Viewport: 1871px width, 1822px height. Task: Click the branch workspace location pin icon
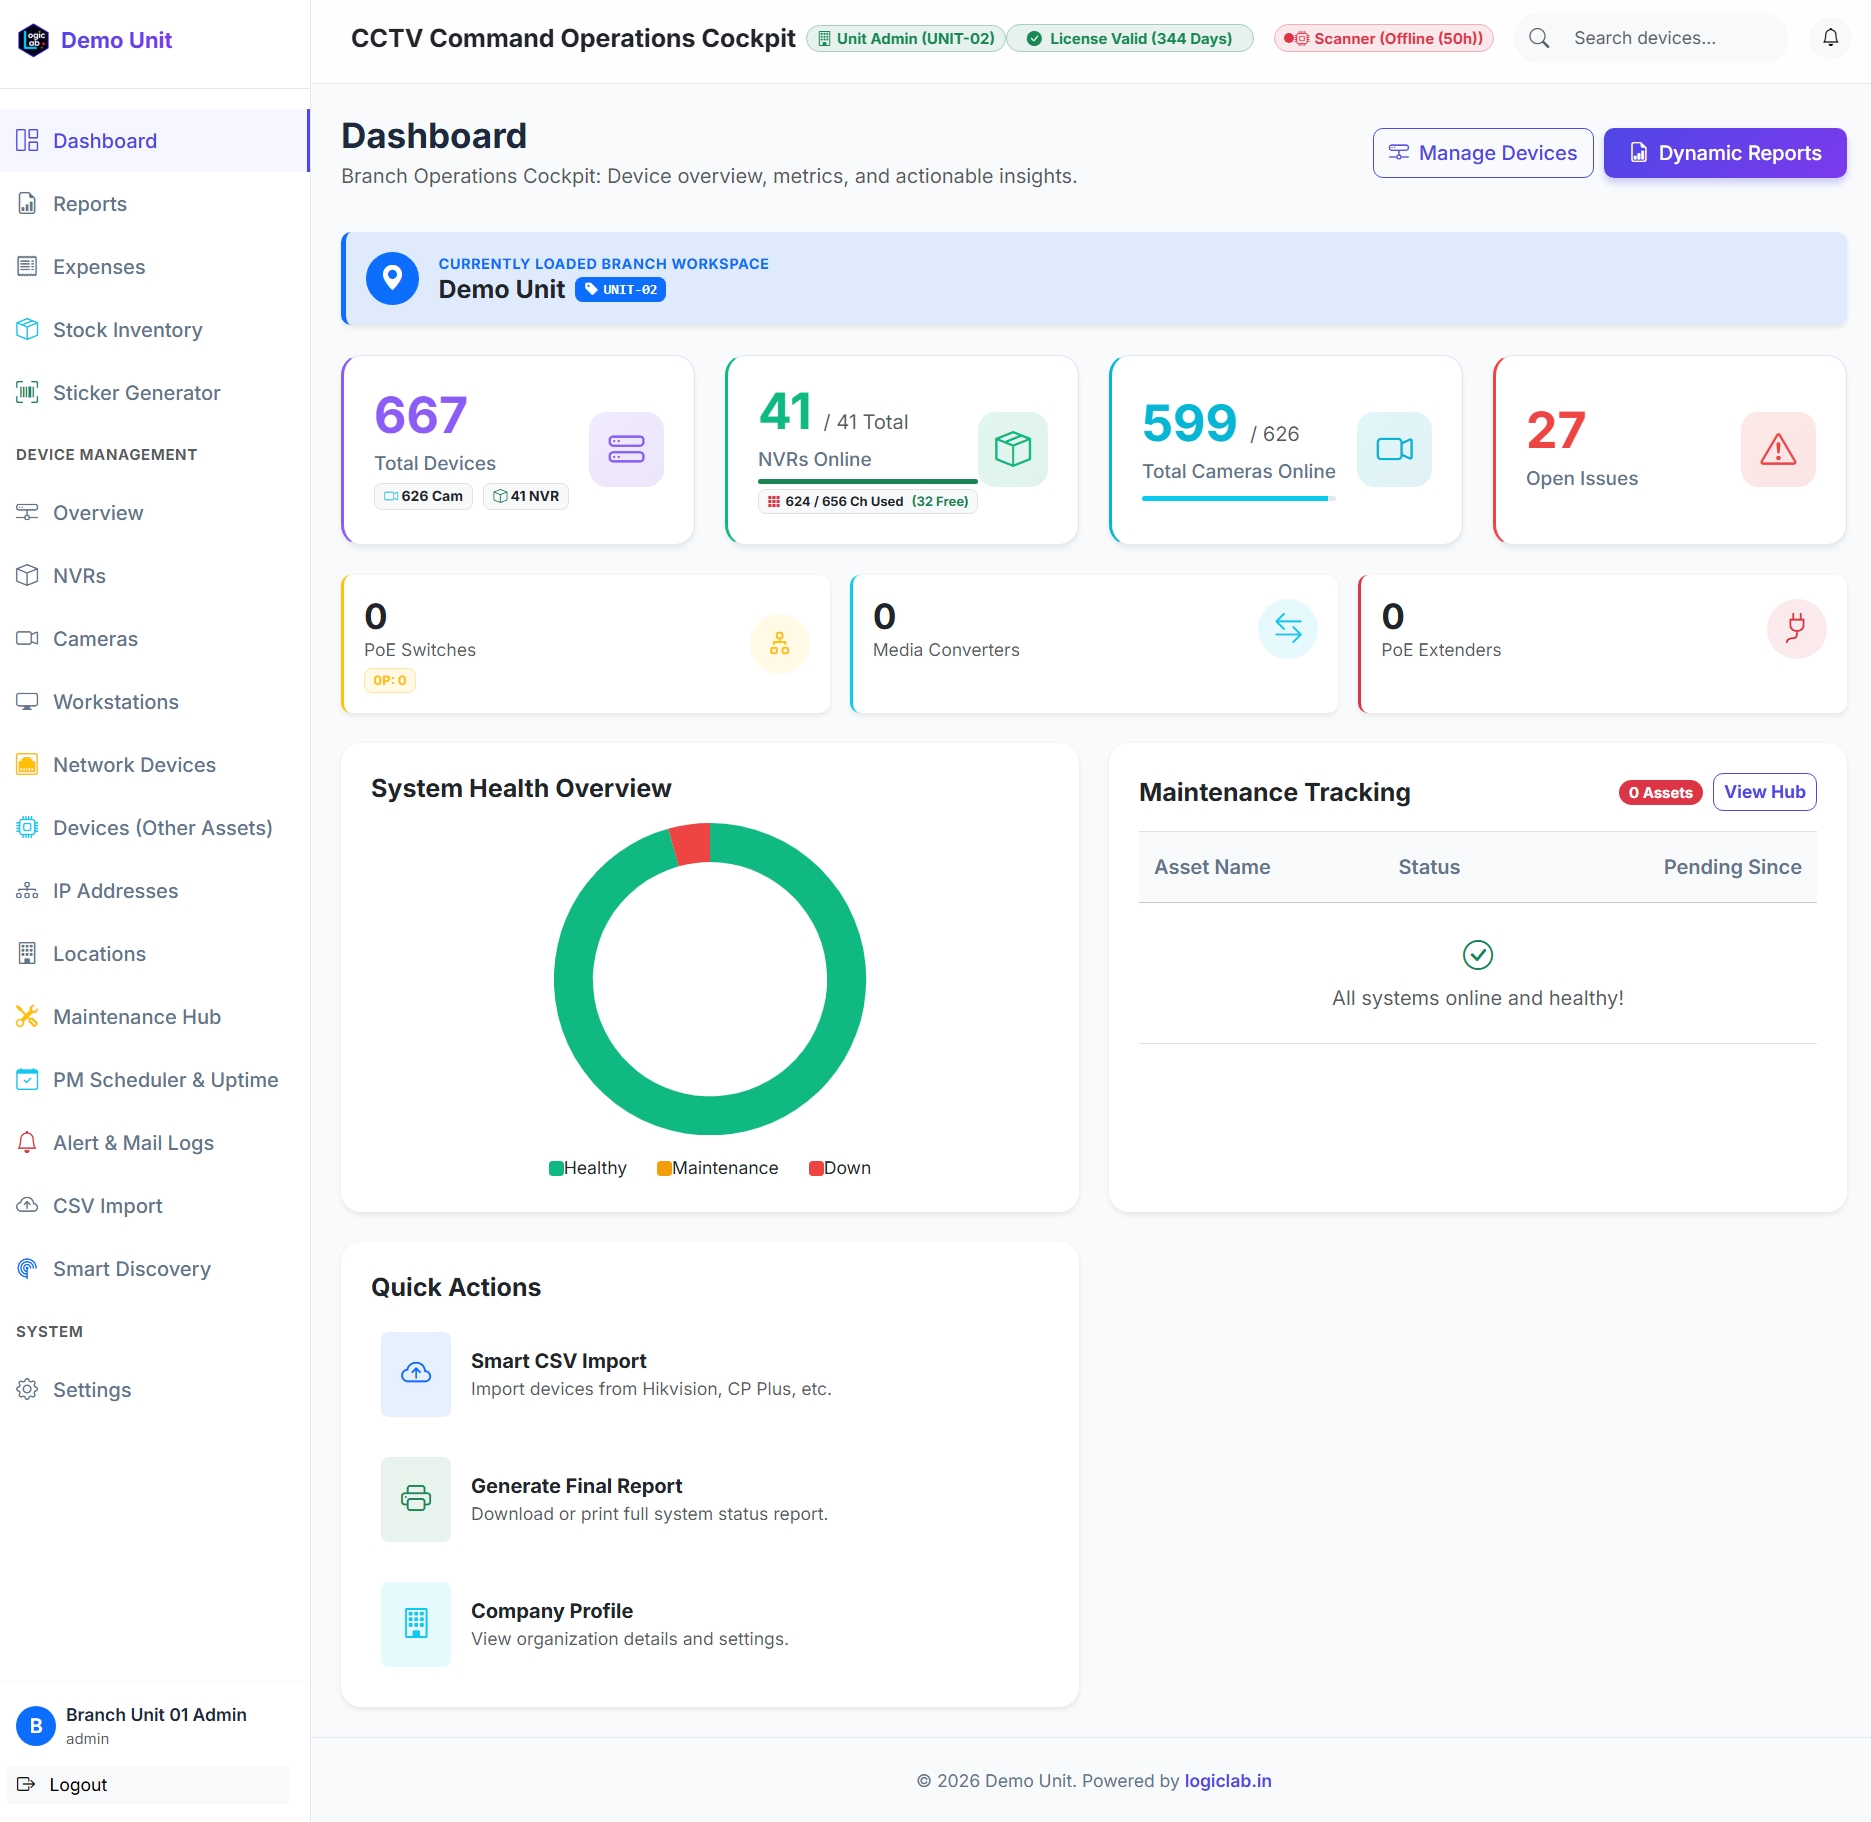[392, 278]
